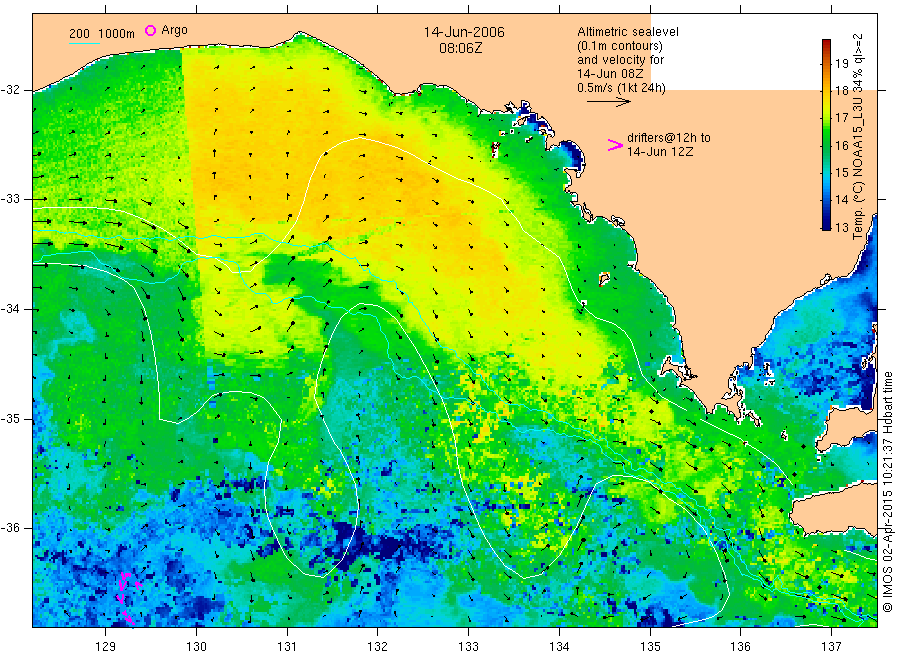Click the '(0.1m contours)' text

point(619,46)
